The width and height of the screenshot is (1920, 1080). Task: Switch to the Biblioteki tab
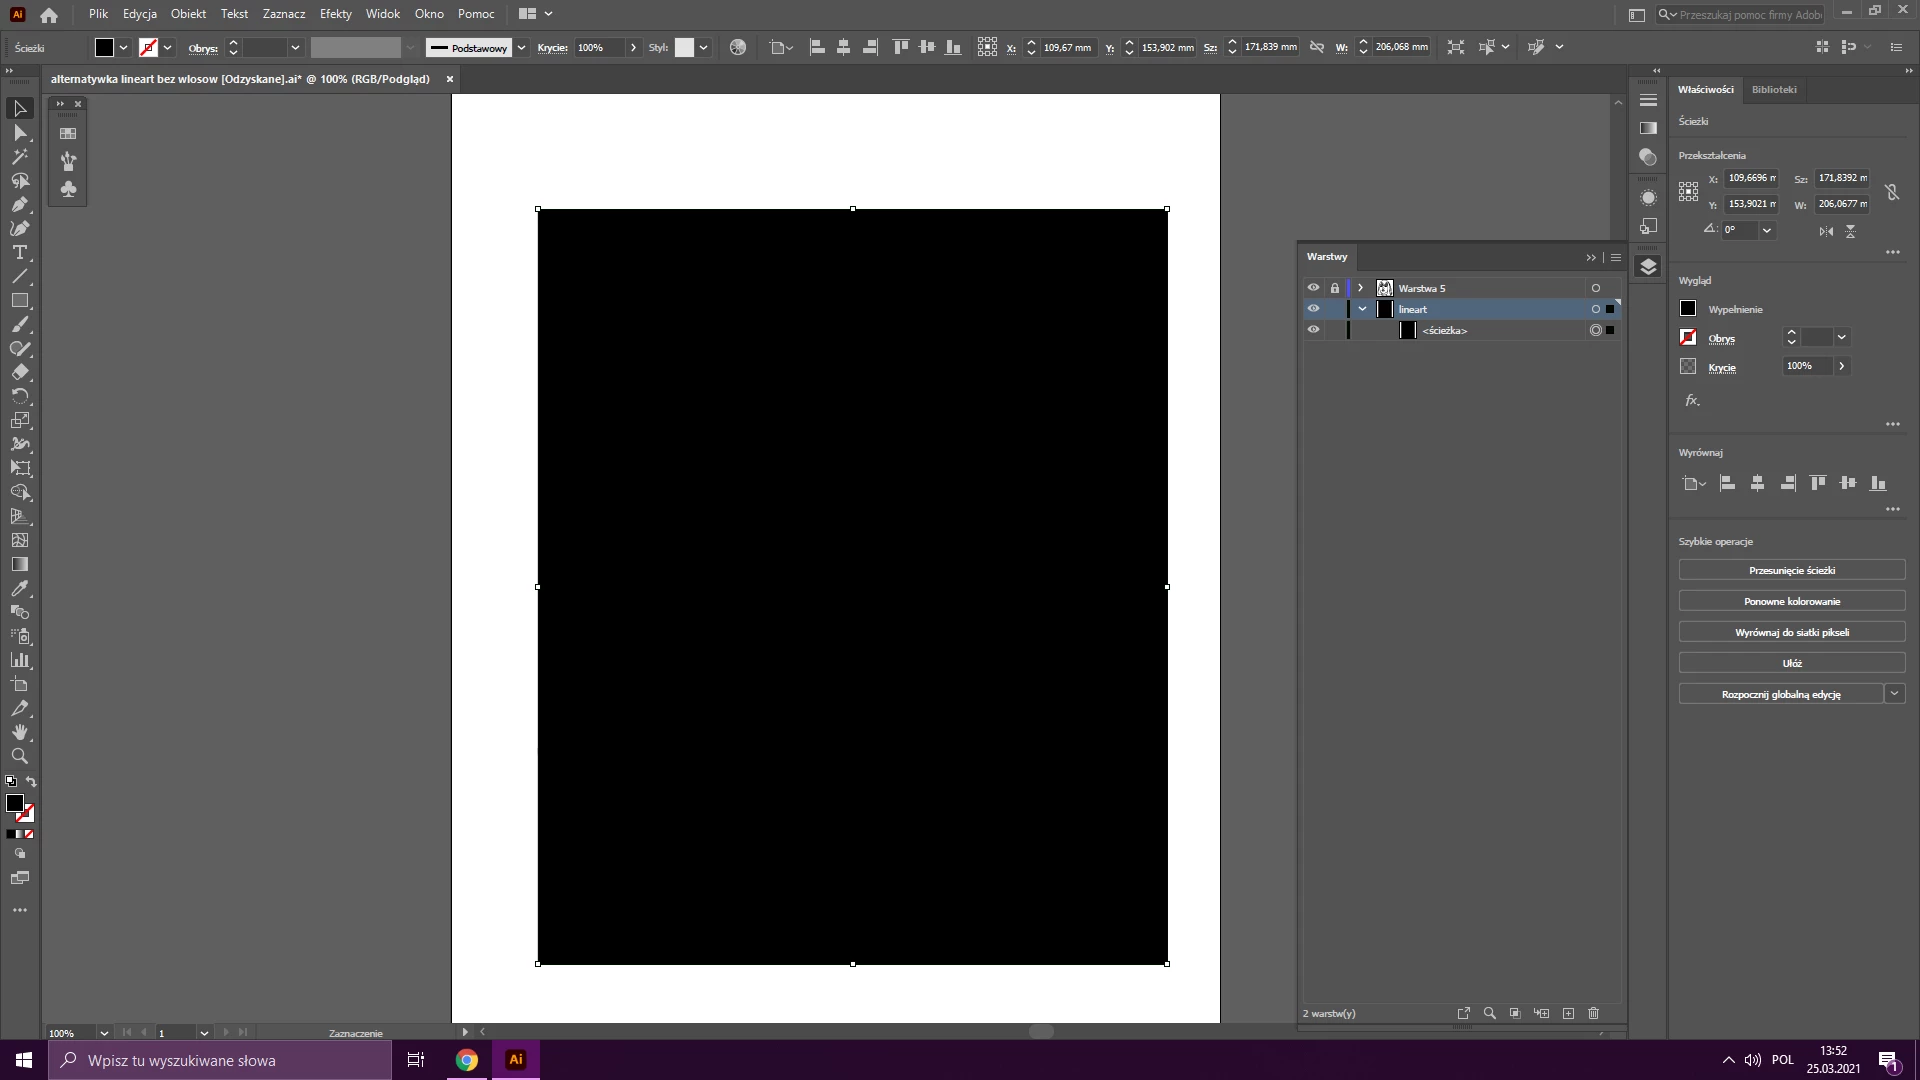click(x=1774, y=90)
